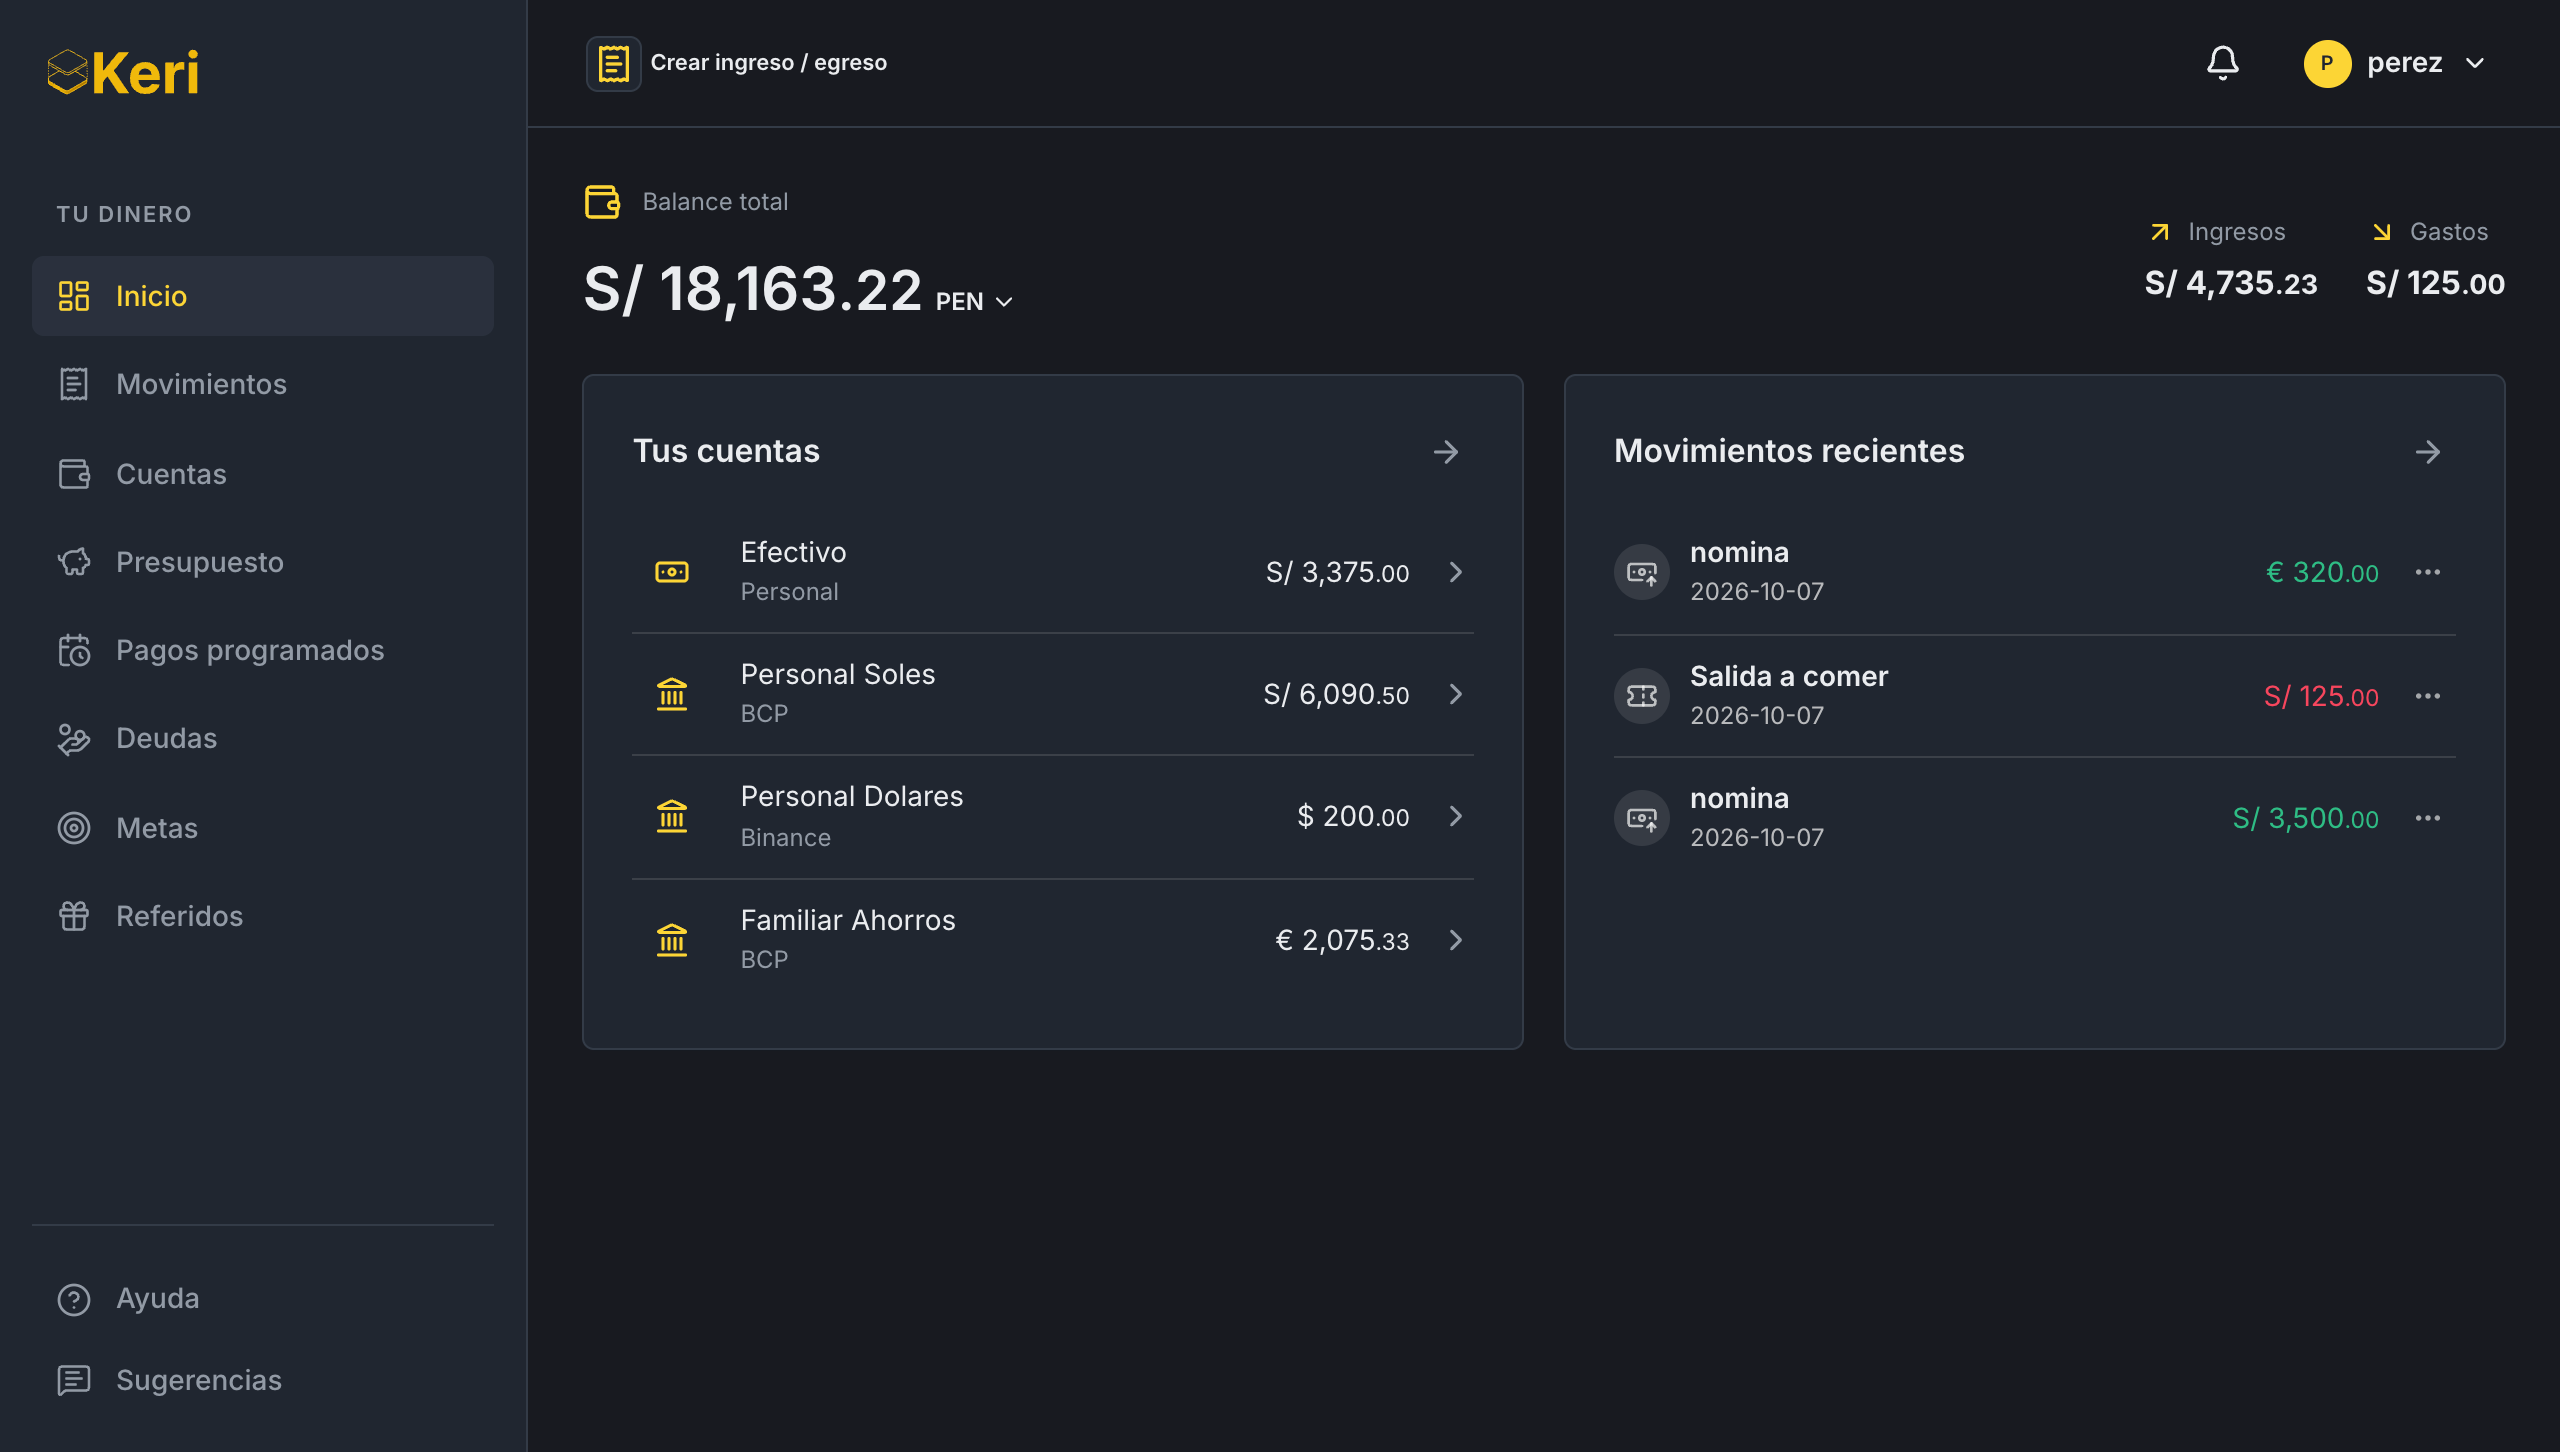
Task: Open options menu for Salida a comer
Action: pos(2428,696)
